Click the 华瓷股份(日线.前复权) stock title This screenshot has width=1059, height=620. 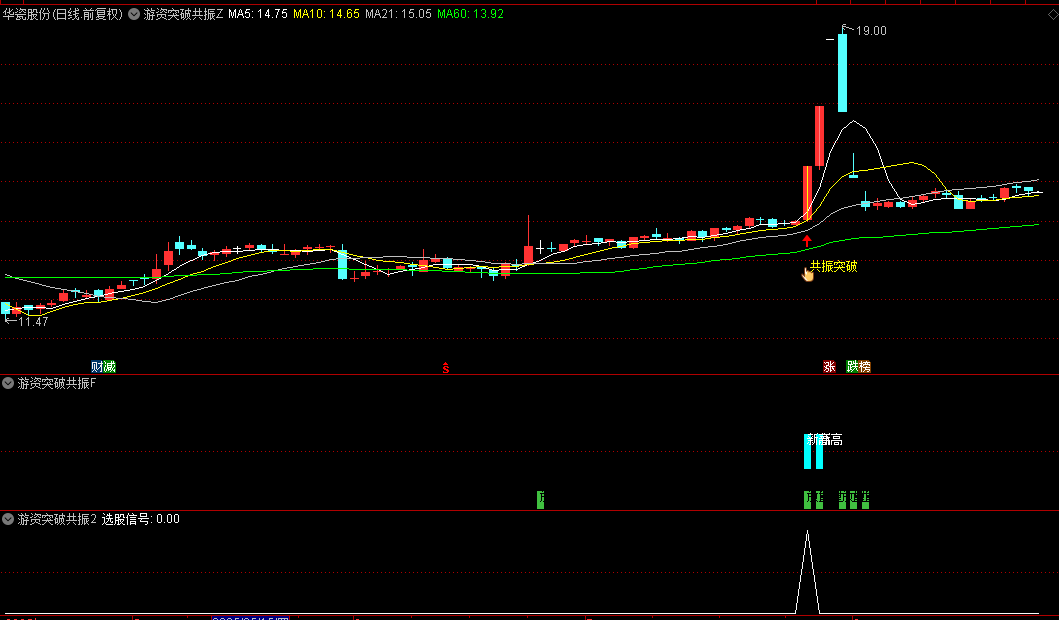63,14
